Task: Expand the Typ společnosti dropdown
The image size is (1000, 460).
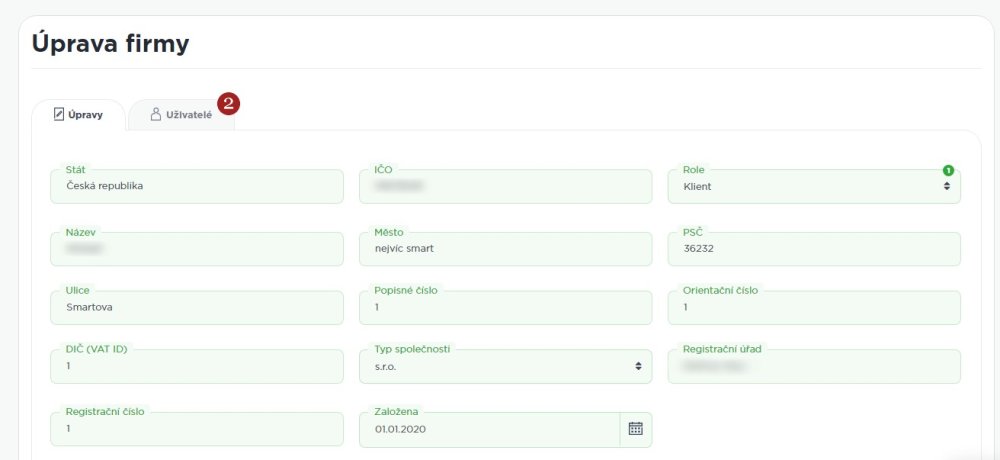Action: tap(505, 367)
